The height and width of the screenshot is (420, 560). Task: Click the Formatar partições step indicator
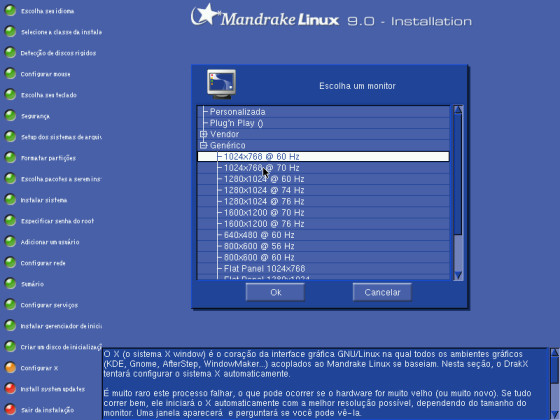click(10, 158)
